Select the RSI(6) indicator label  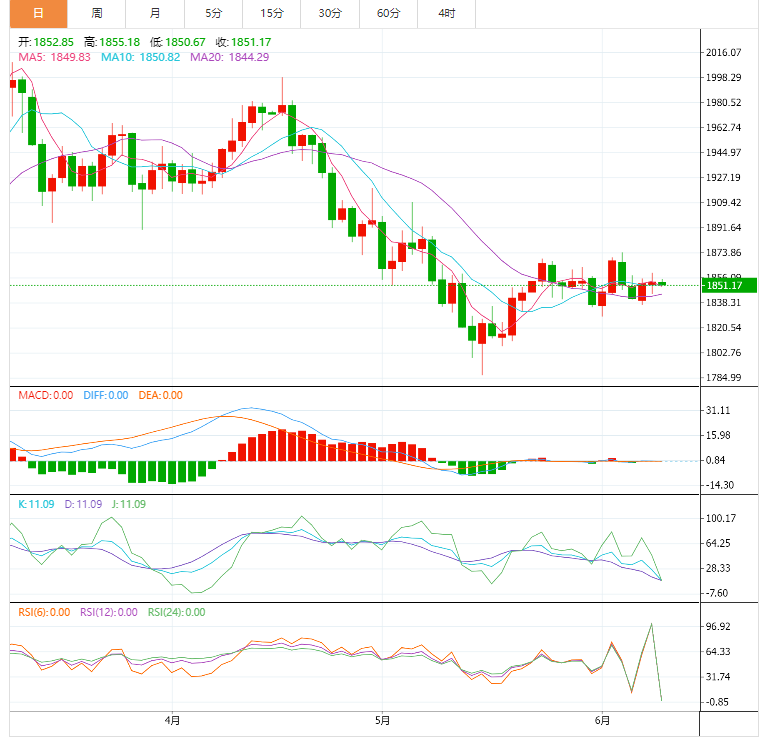44,612
